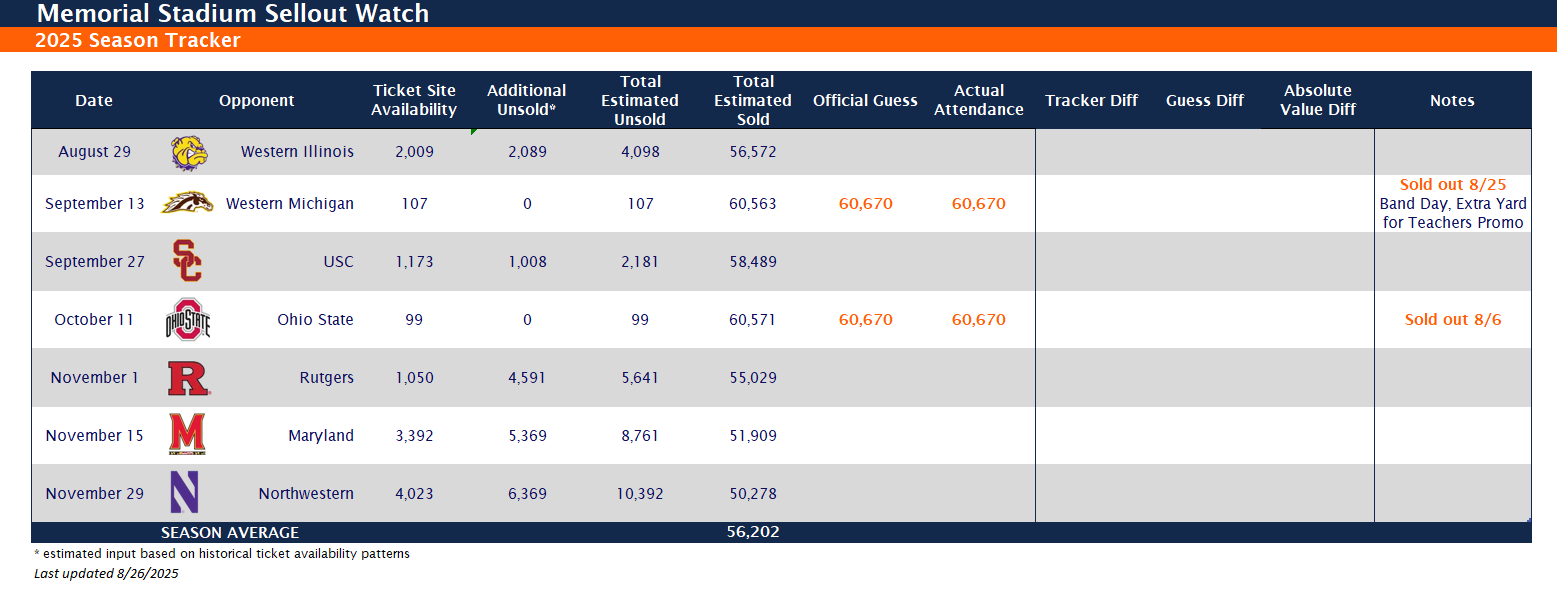Viewport: 1557px width, 589px height.
Task: Select the Sold out 8/25 note text
Action: (x=1453, y=185)
